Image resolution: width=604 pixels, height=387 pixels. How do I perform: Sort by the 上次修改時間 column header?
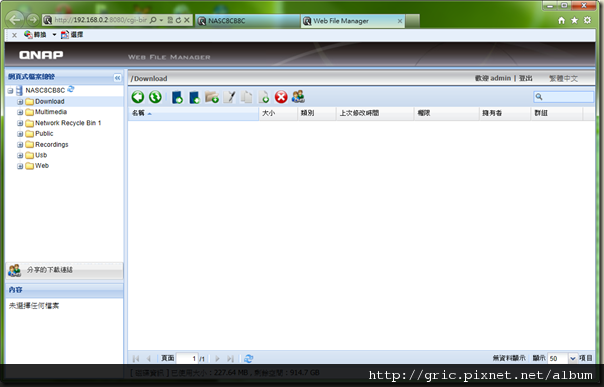[x=375, y=113]
